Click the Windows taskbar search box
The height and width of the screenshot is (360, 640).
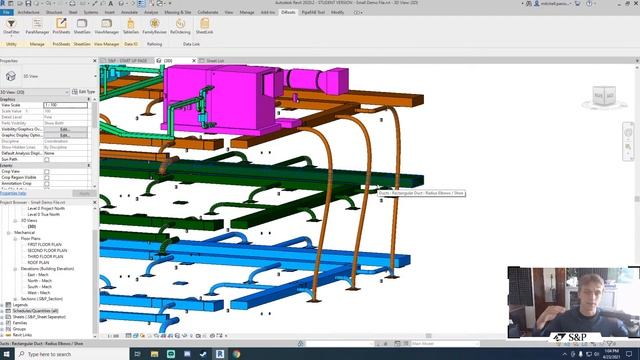click(x=71, y=354)
